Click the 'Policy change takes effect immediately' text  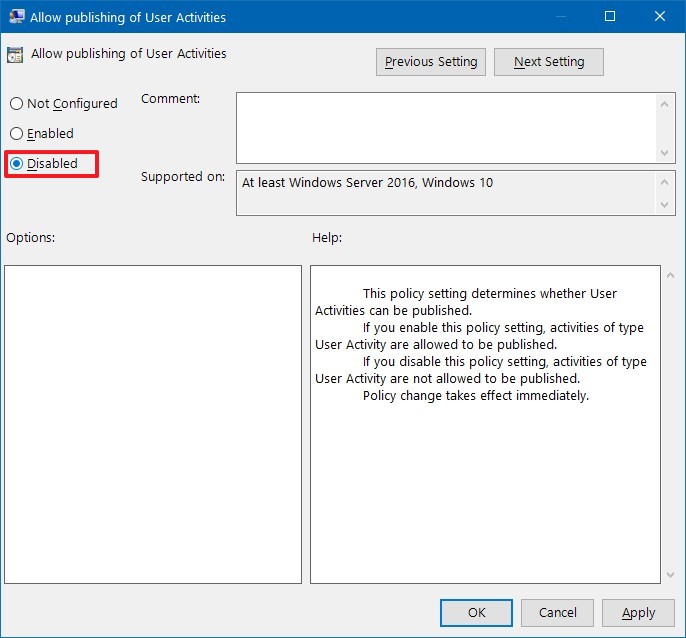[x=476, y=396]
